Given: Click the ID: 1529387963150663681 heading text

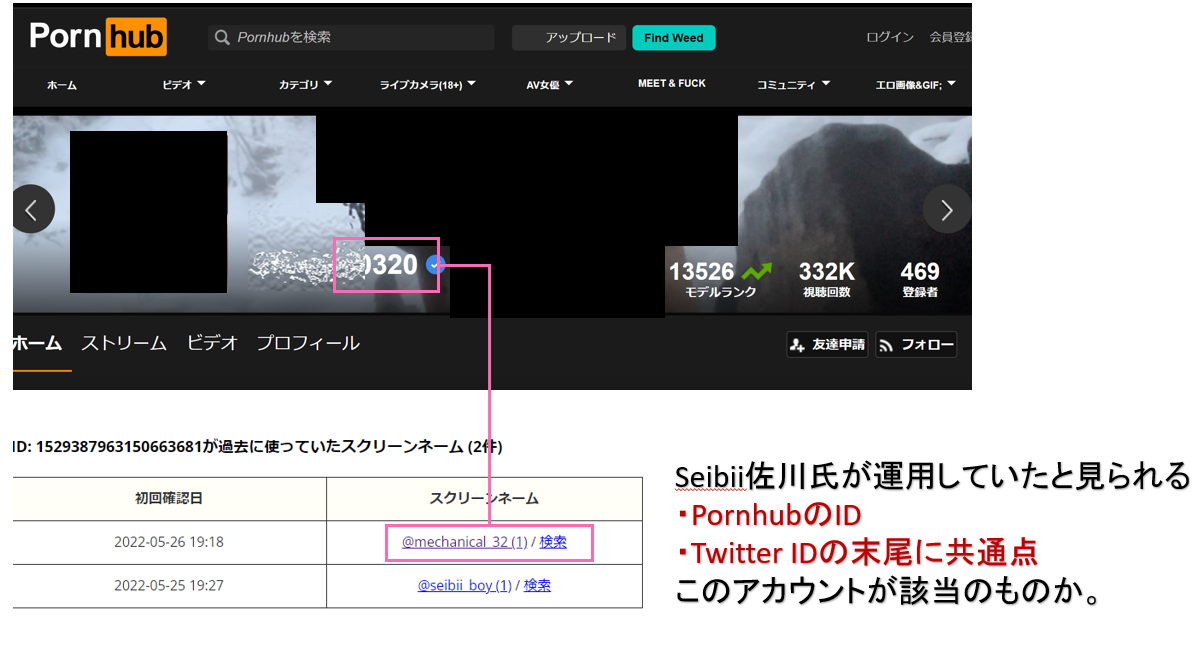Looking at the screenshot, I should [257, 447].
